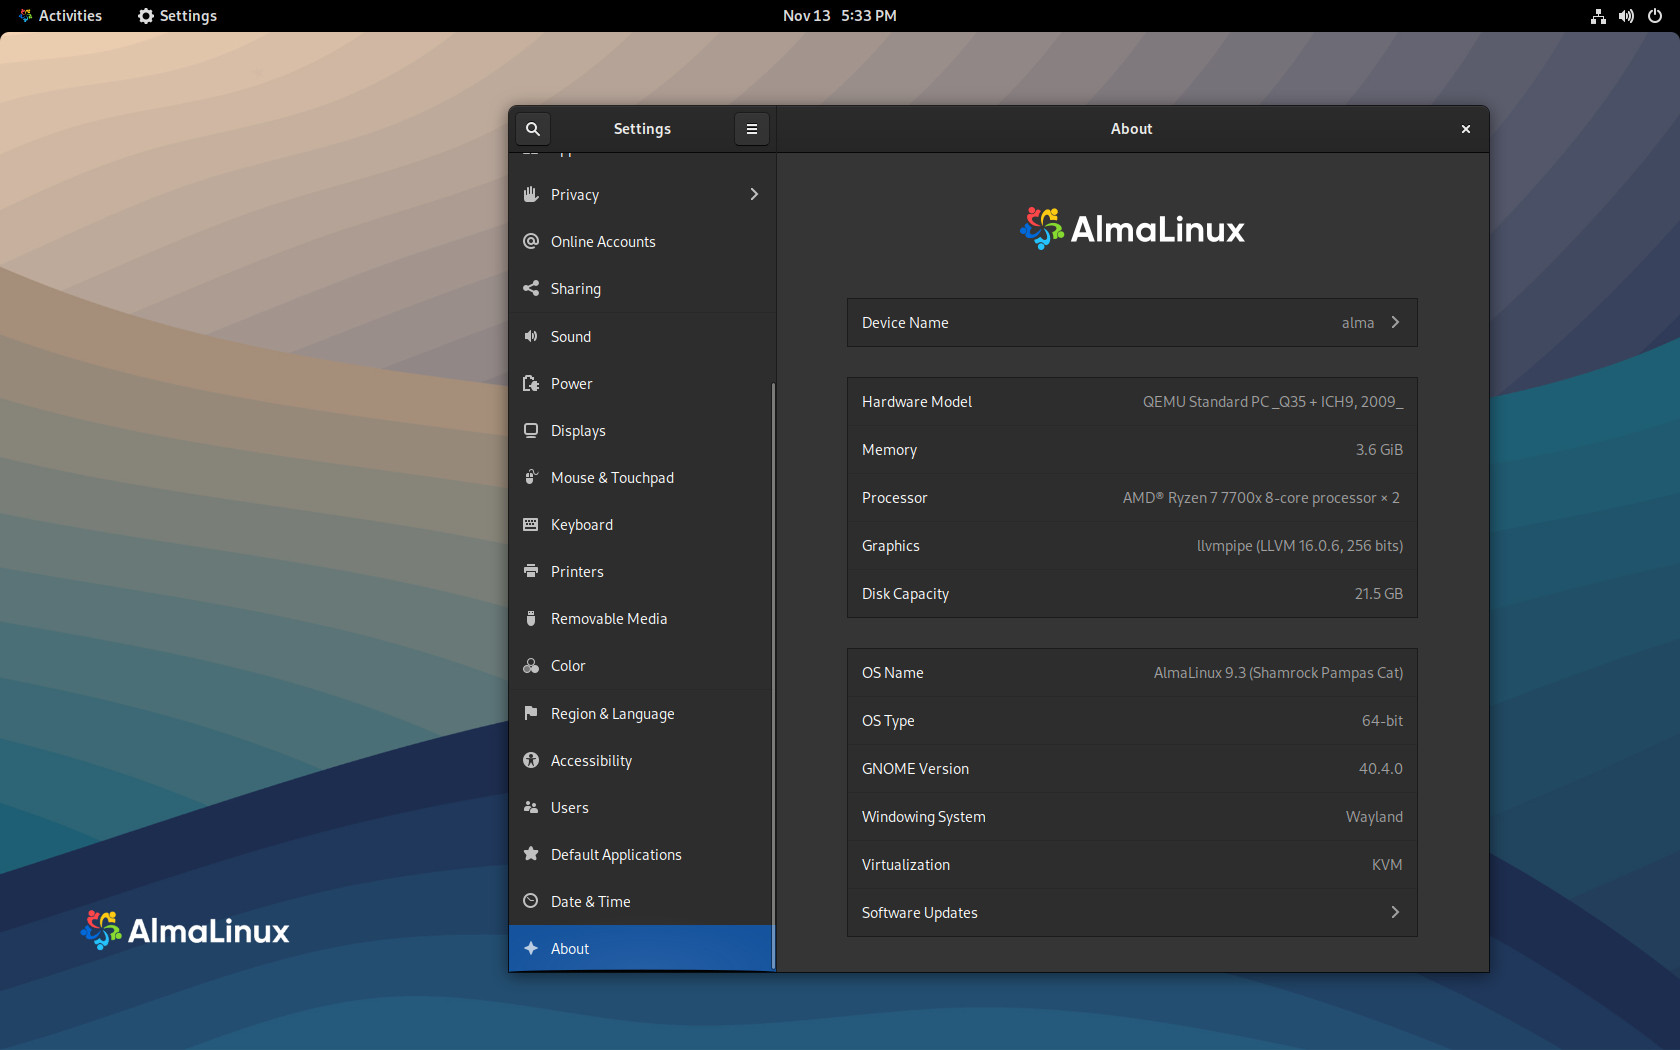
Task: Click the Hardware Model value QEMU Standard PC
Action: (x=1273, y=402)
